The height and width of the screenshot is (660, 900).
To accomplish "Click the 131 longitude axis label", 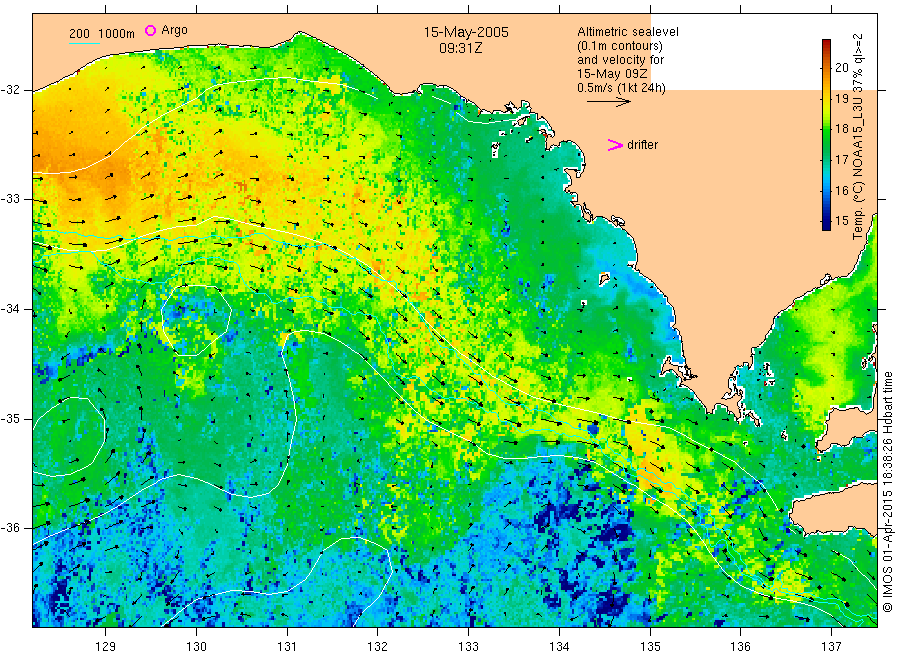I will 287,647.
